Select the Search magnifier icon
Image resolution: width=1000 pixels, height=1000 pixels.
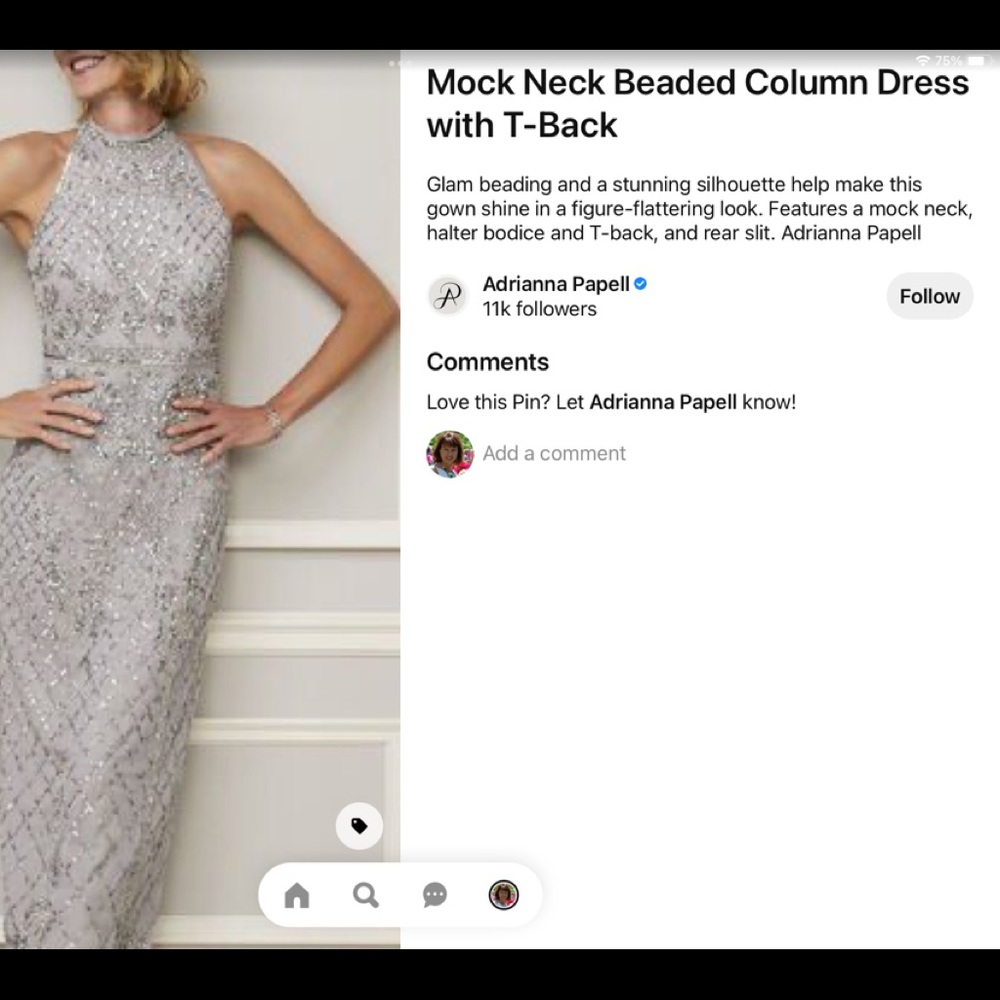click(366, 895)
